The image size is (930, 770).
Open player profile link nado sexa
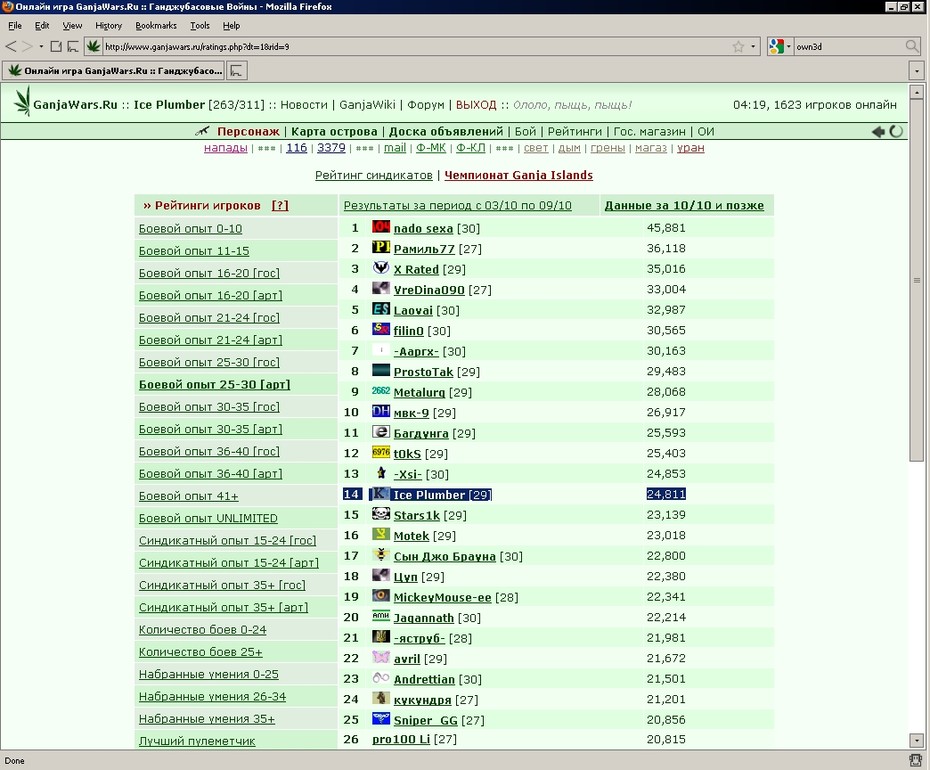click(423, 228)
